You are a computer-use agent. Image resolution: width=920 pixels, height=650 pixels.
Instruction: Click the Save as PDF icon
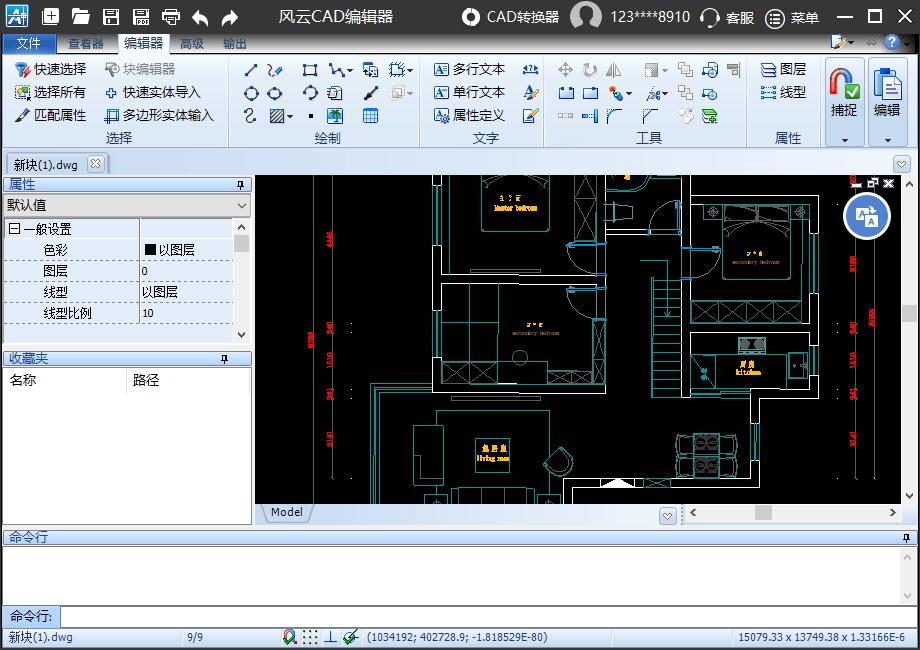point(141,16)
